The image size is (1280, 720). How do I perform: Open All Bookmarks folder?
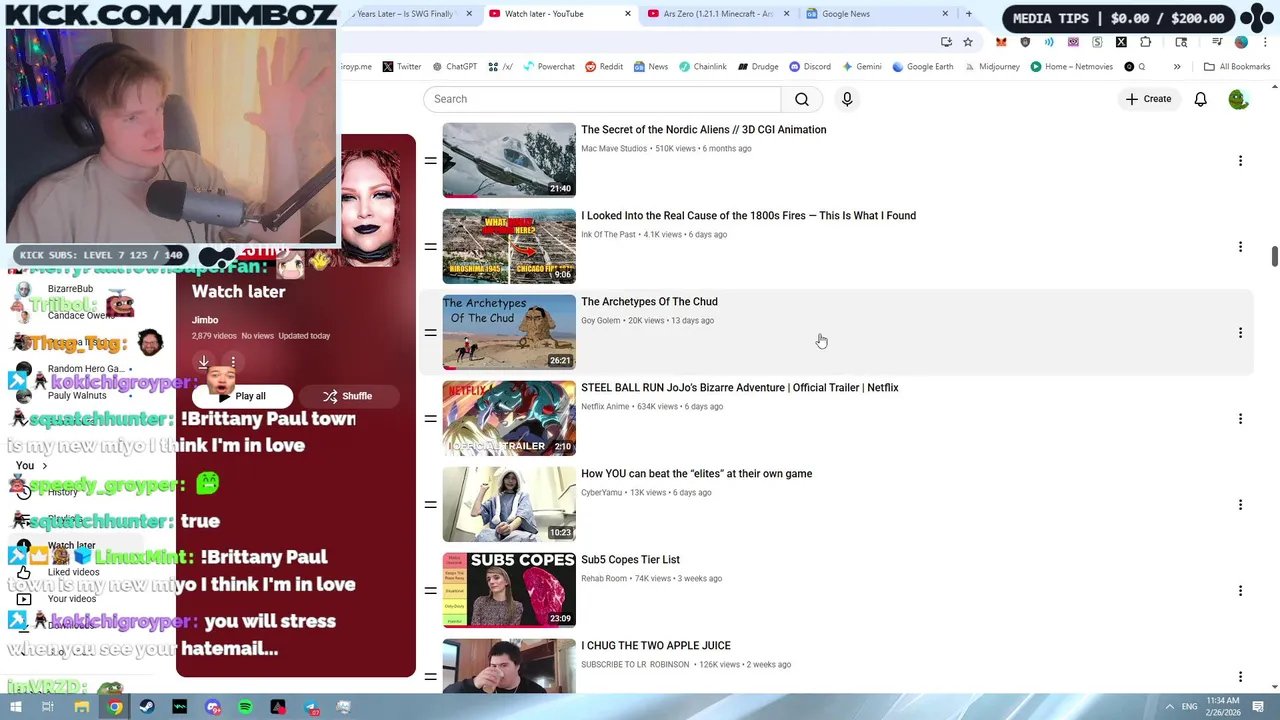tap(1237, 67)
